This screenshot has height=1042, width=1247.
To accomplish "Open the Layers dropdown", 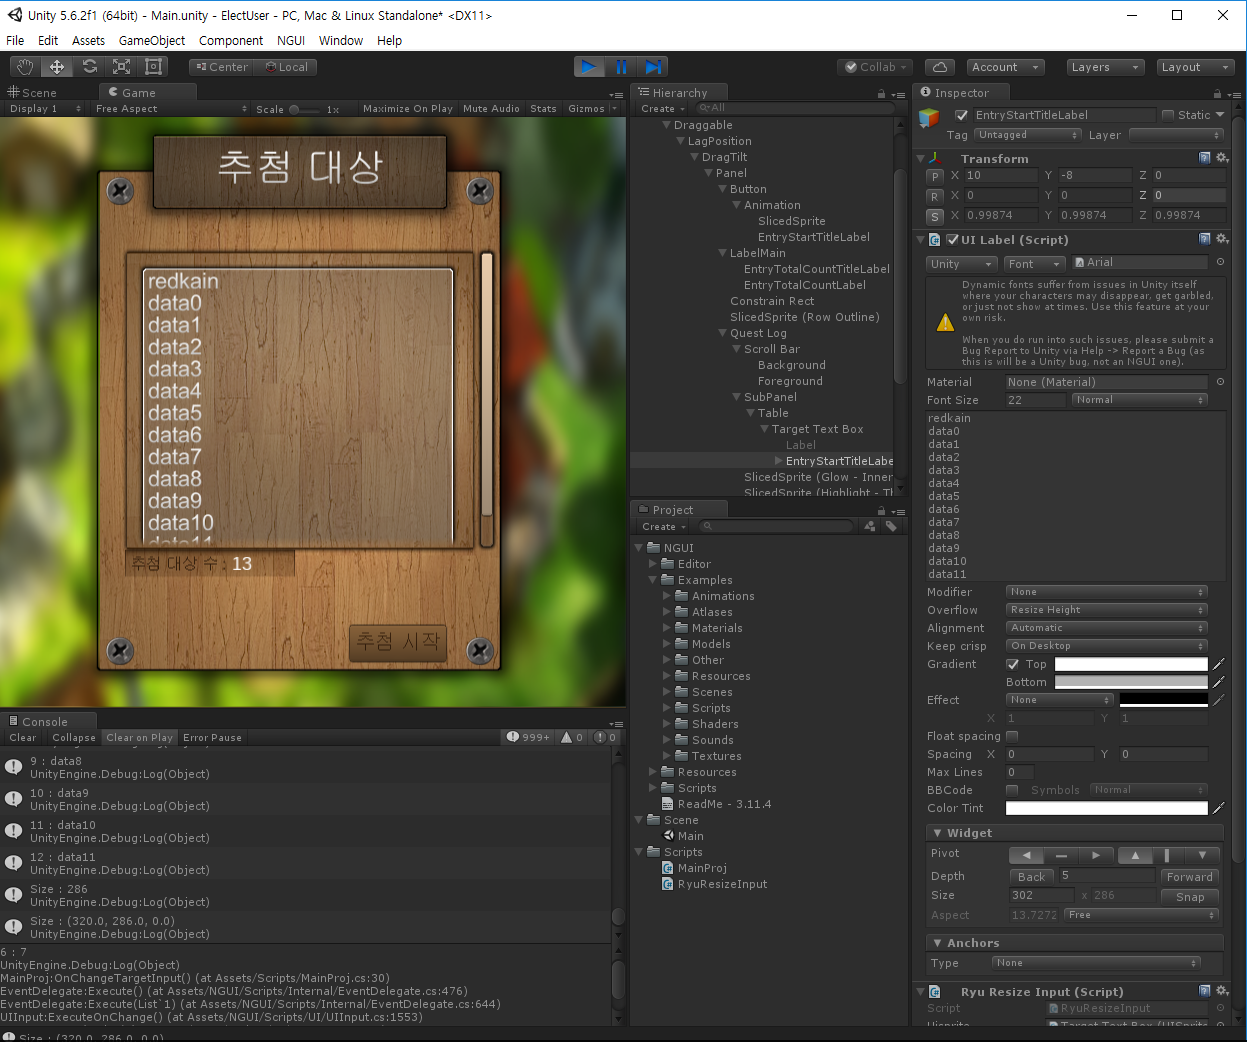I will [x=1105, y=67].
